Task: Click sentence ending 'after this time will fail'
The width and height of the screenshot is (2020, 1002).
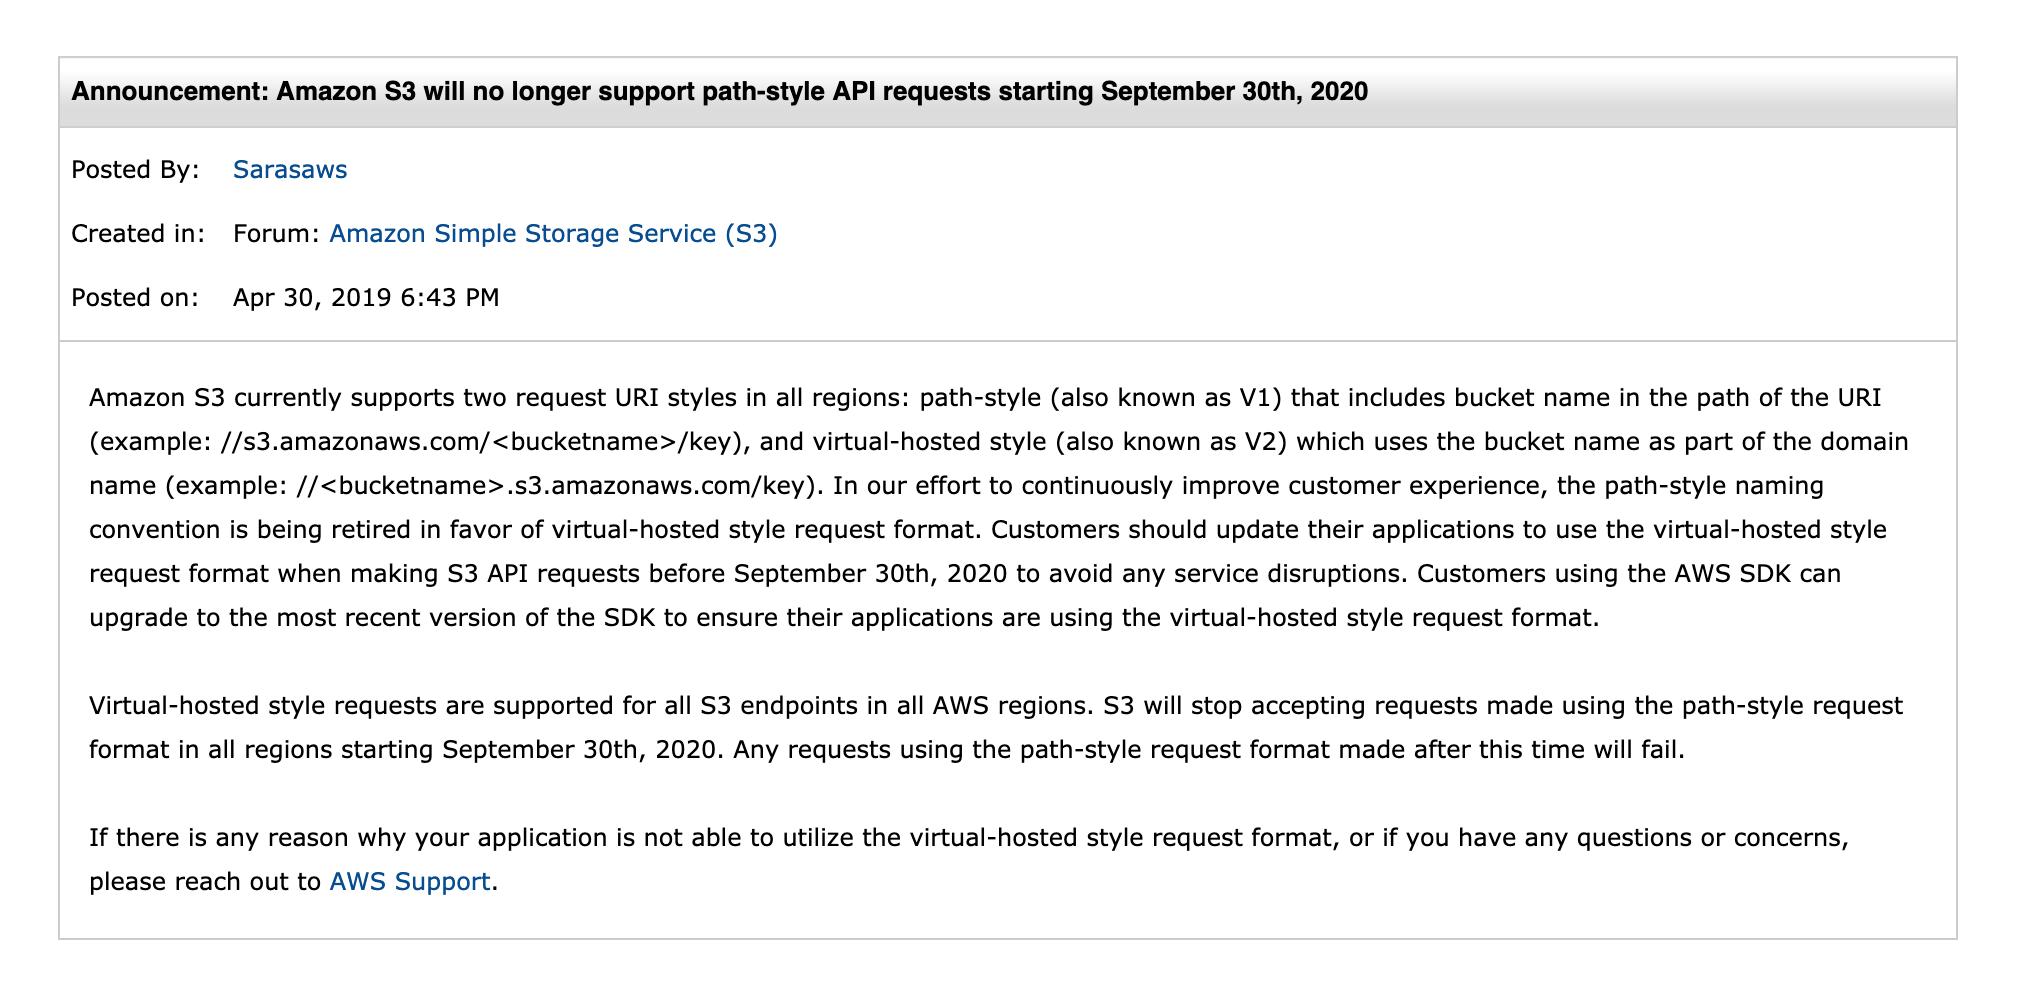Action: (x=1209, y=750)
